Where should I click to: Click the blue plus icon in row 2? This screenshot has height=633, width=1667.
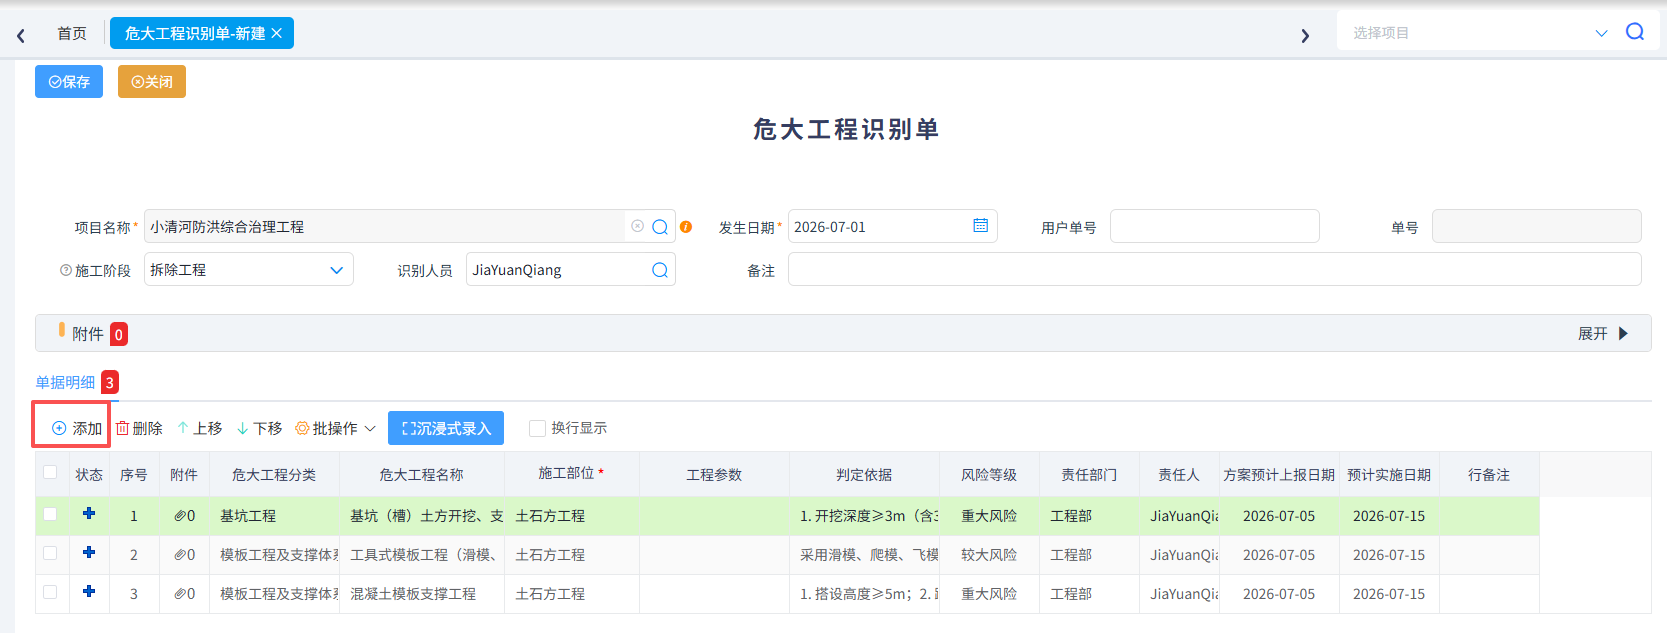89,552
